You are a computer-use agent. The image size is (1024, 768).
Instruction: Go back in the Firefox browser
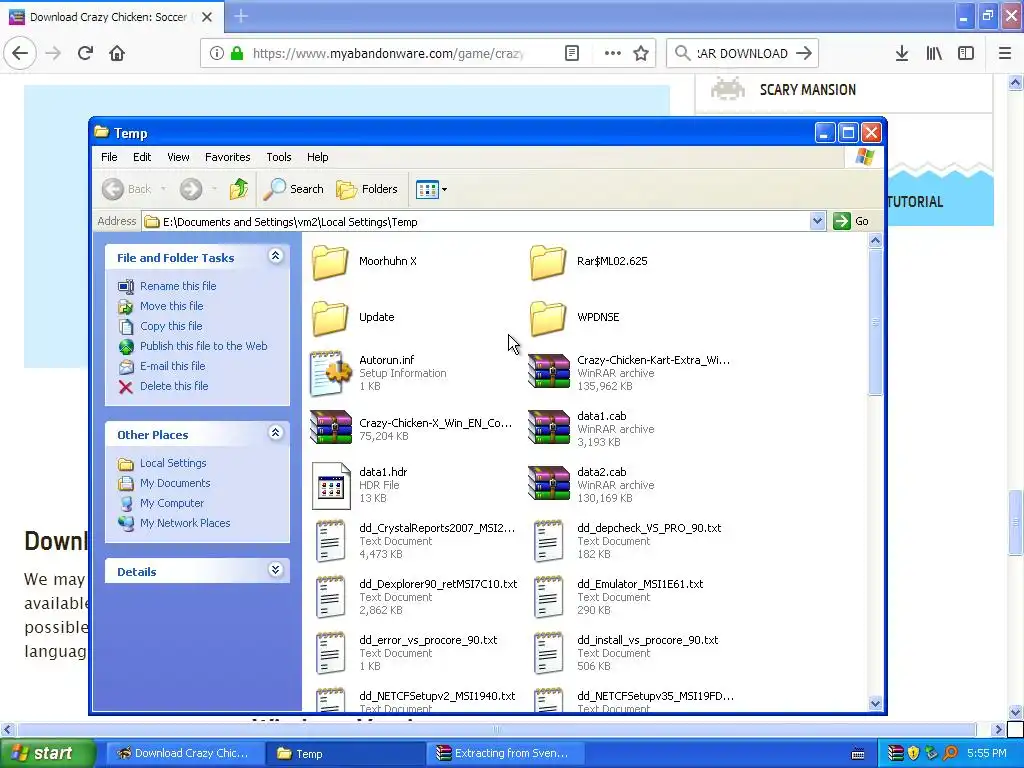pos(20,53)
